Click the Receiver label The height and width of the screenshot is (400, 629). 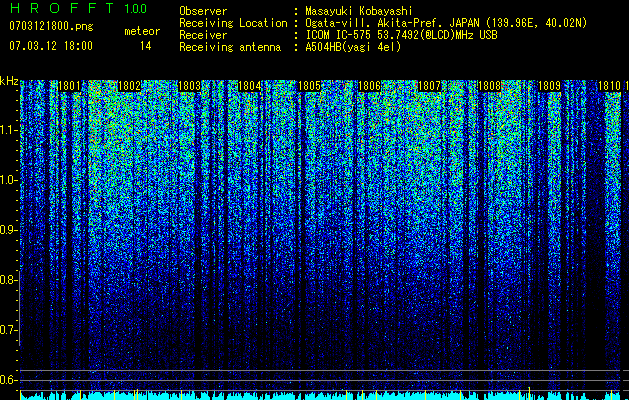pyautogui.click(x=203, y=35)
